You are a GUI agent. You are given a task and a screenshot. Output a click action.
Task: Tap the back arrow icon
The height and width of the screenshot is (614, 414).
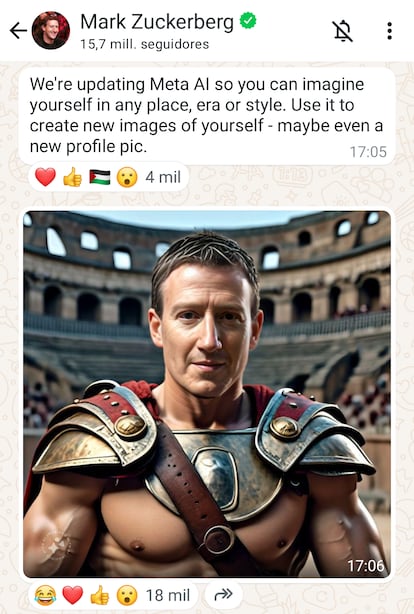point(18,31)
